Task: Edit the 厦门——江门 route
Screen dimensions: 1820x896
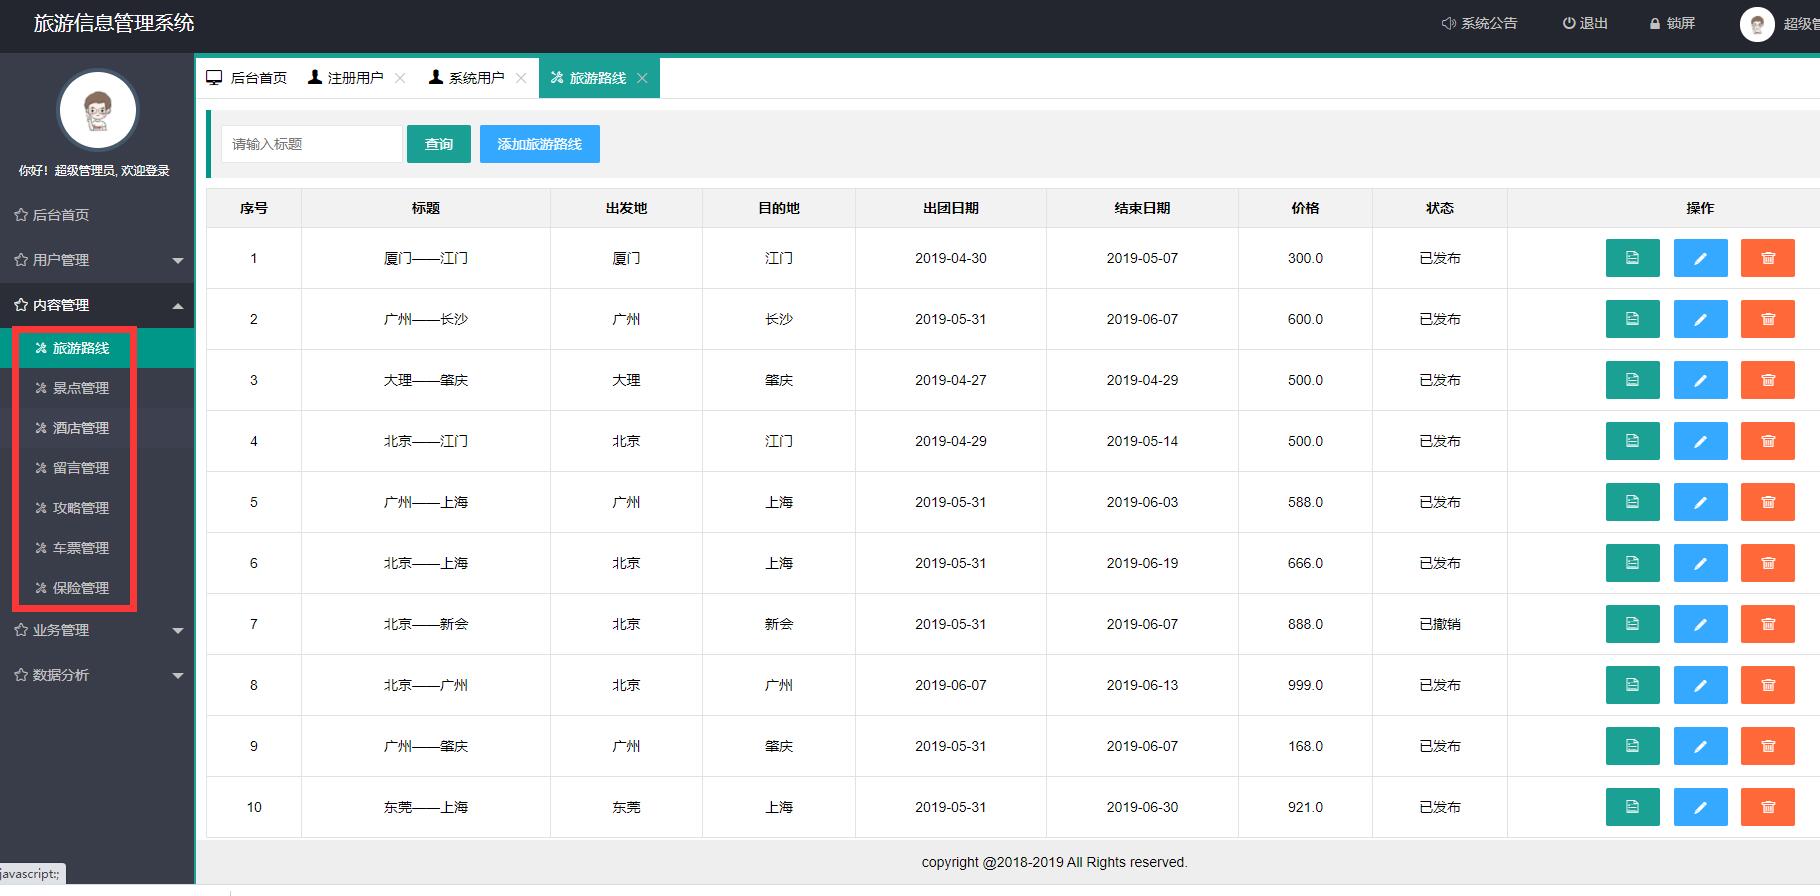Action: point(1700,258)
